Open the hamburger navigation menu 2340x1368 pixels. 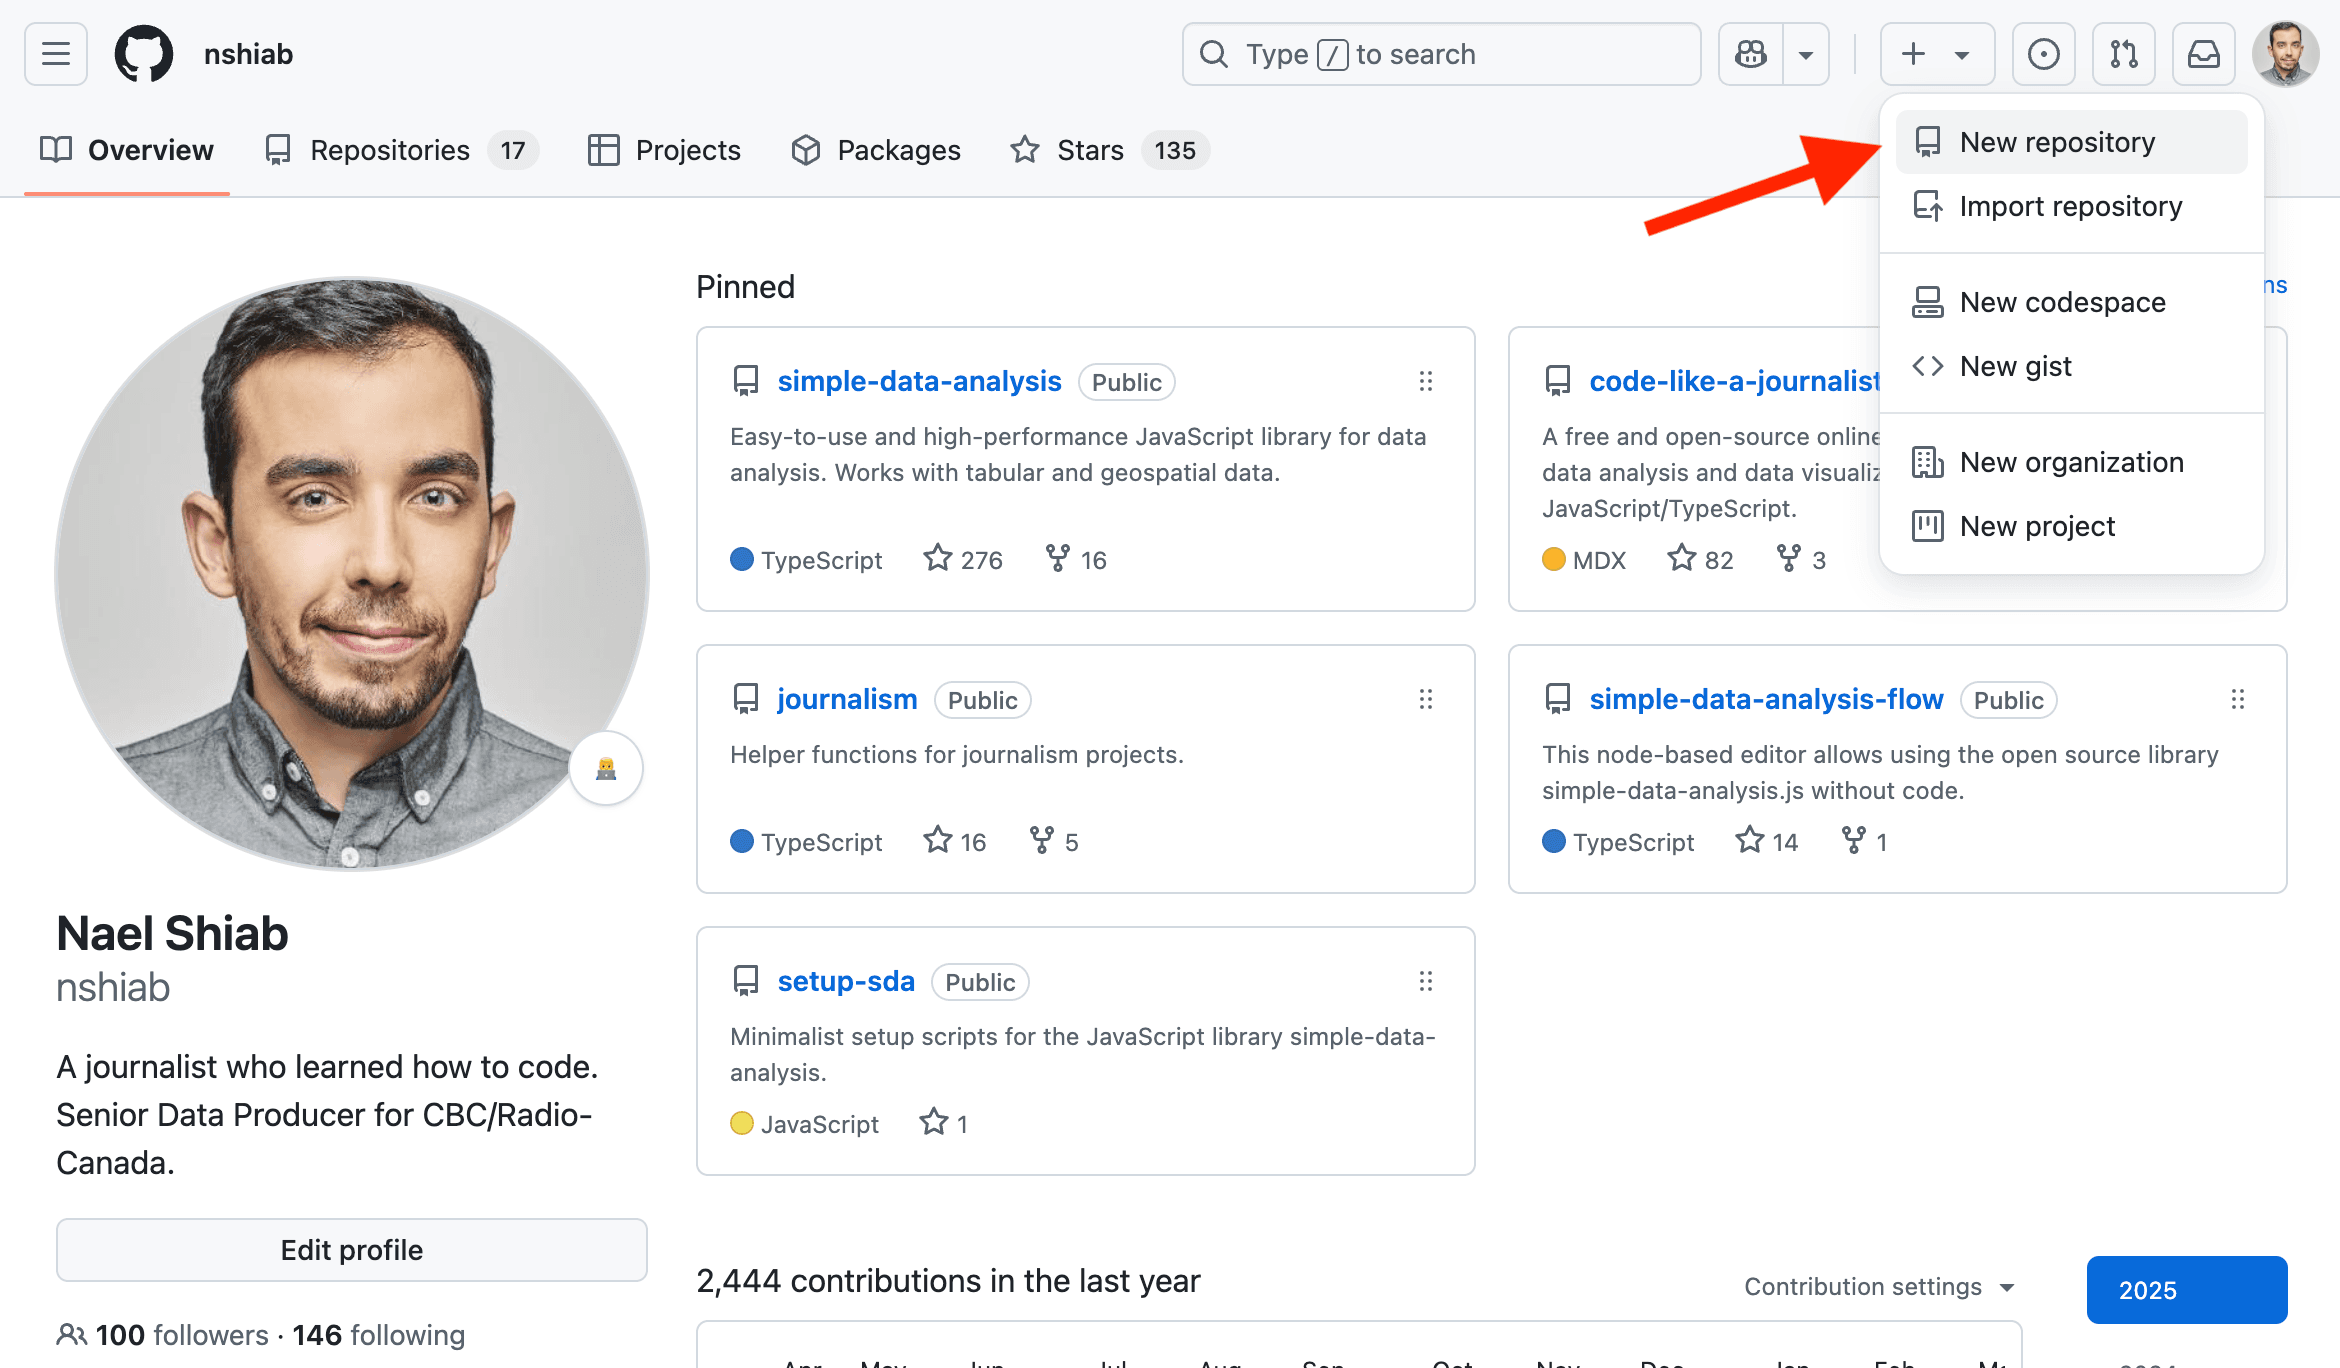tap(56, 54)
